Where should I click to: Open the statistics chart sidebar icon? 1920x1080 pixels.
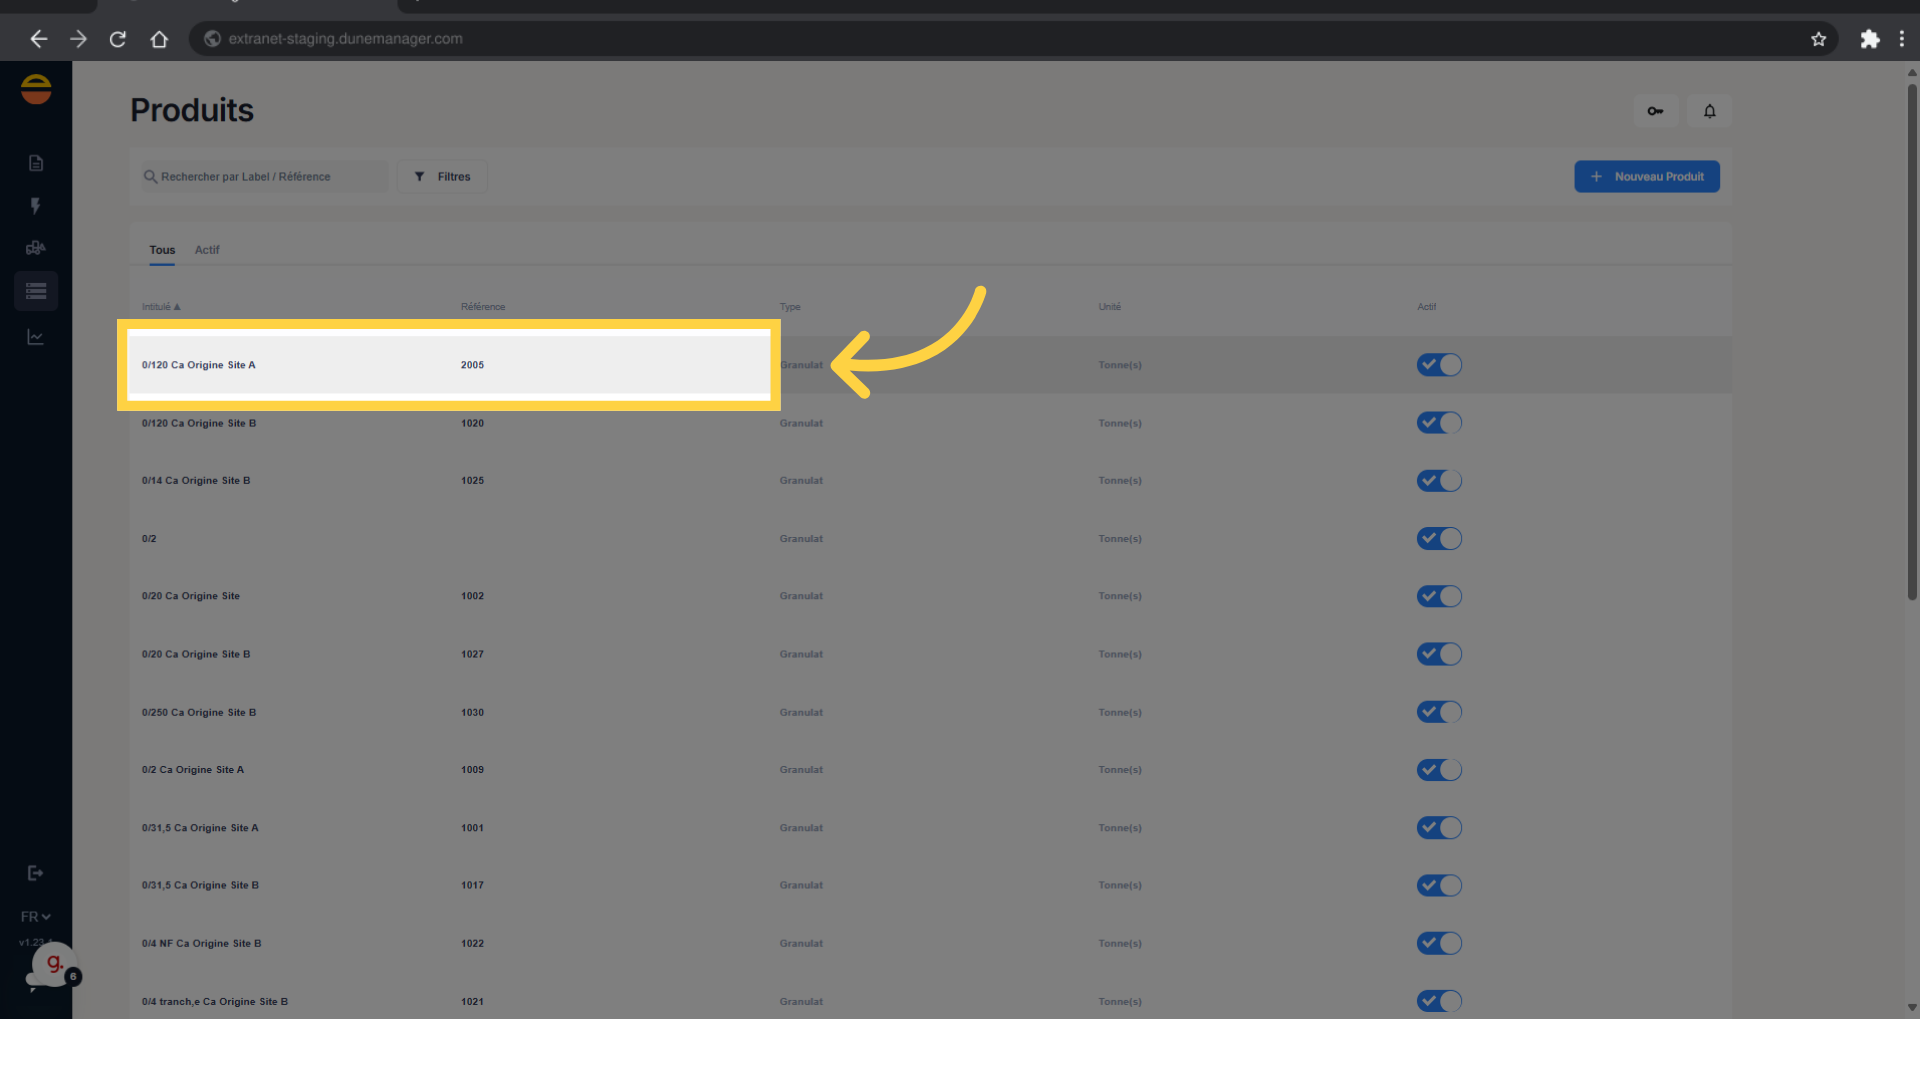coord(36,337)
